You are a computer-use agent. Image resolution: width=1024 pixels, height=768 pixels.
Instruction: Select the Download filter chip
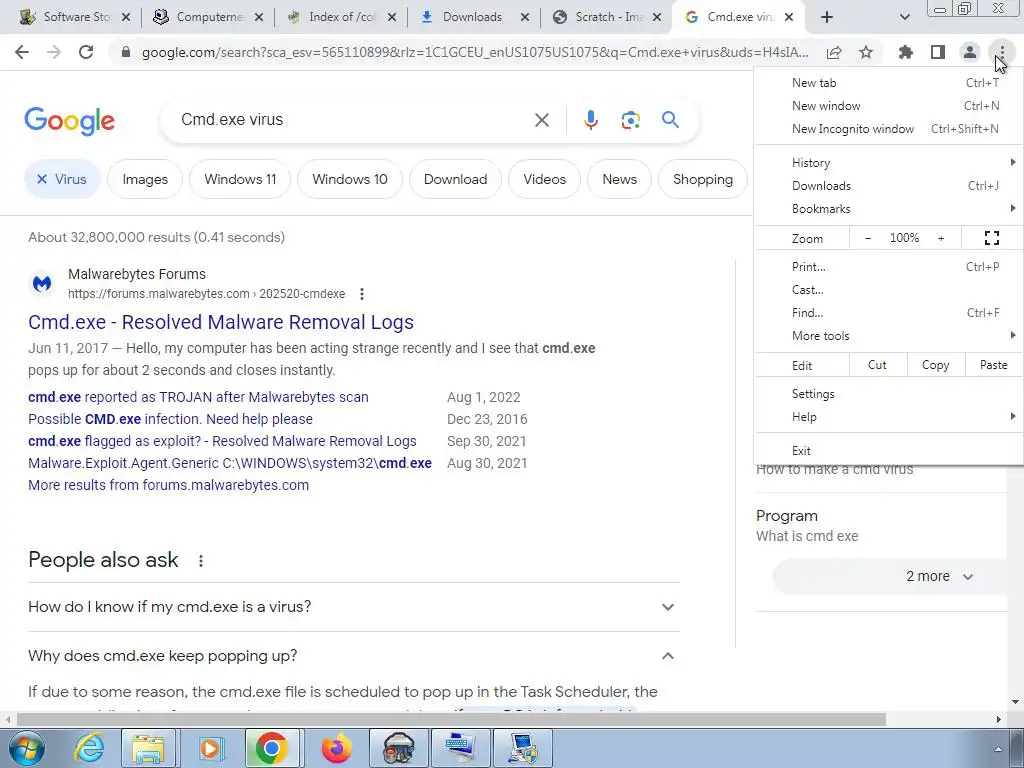455,179
